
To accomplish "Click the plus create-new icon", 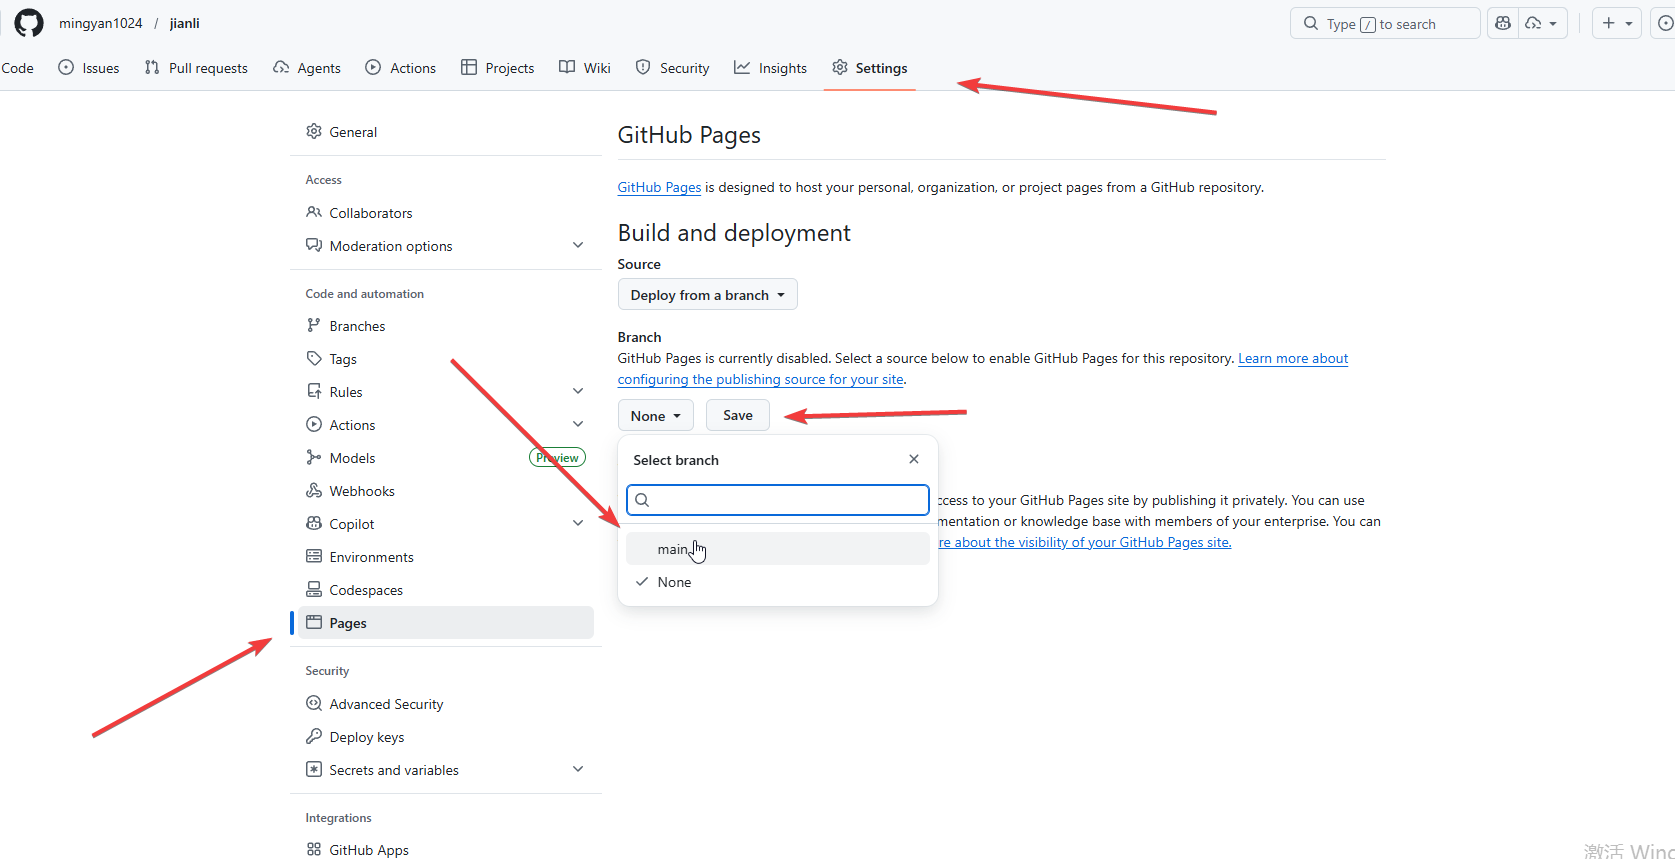I will pyautogui.click(x=1608, y=23).
